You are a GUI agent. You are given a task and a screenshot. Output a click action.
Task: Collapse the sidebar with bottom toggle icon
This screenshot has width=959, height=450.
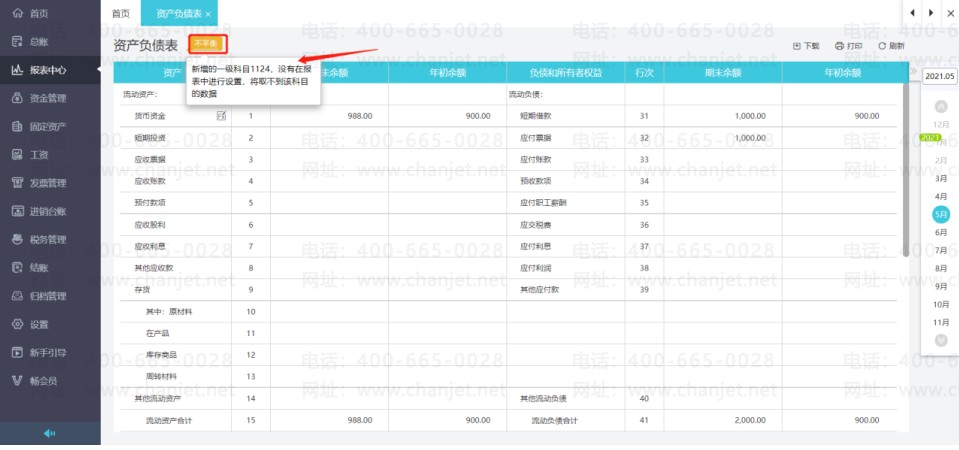pyautogui.click(x=50, y=433)
